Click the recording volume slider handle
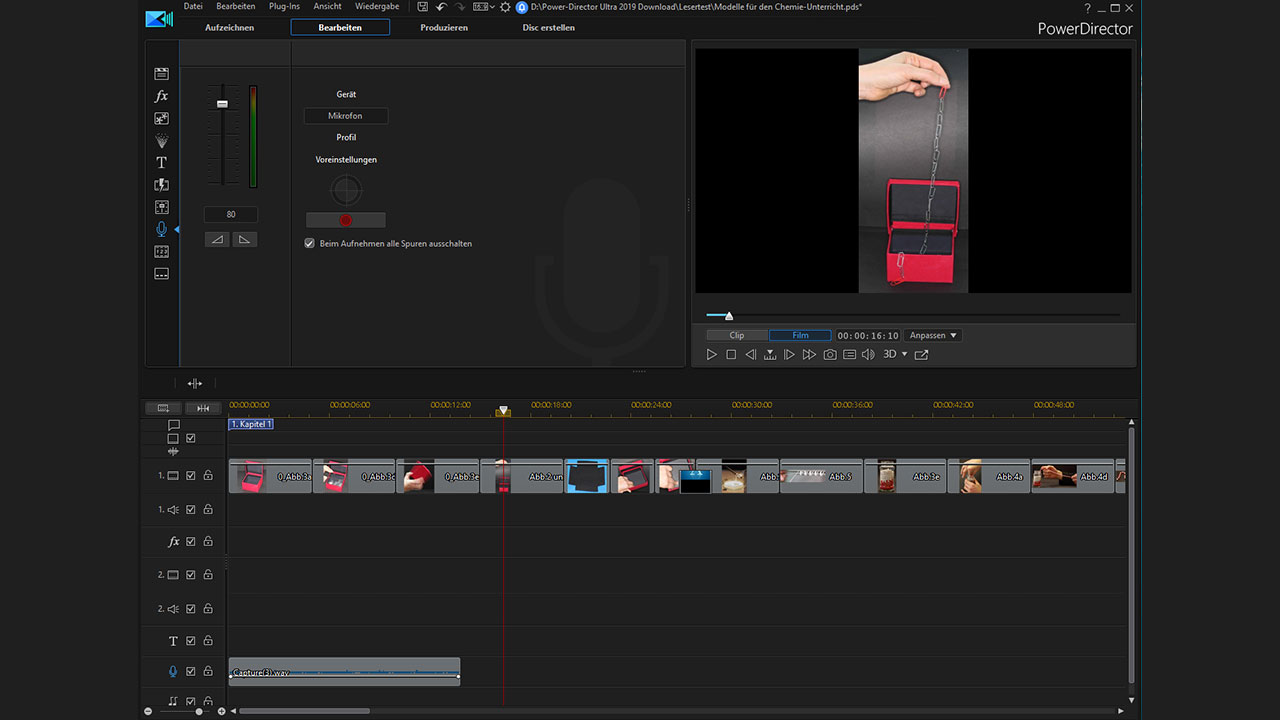Image resolution: width=1280 pixels, height=720 pixels. point(222,104)
